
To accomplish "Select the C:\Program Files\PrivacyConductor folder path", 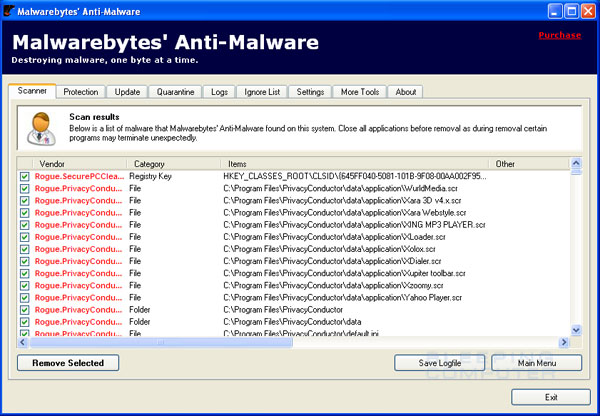I will coord(283,310).
